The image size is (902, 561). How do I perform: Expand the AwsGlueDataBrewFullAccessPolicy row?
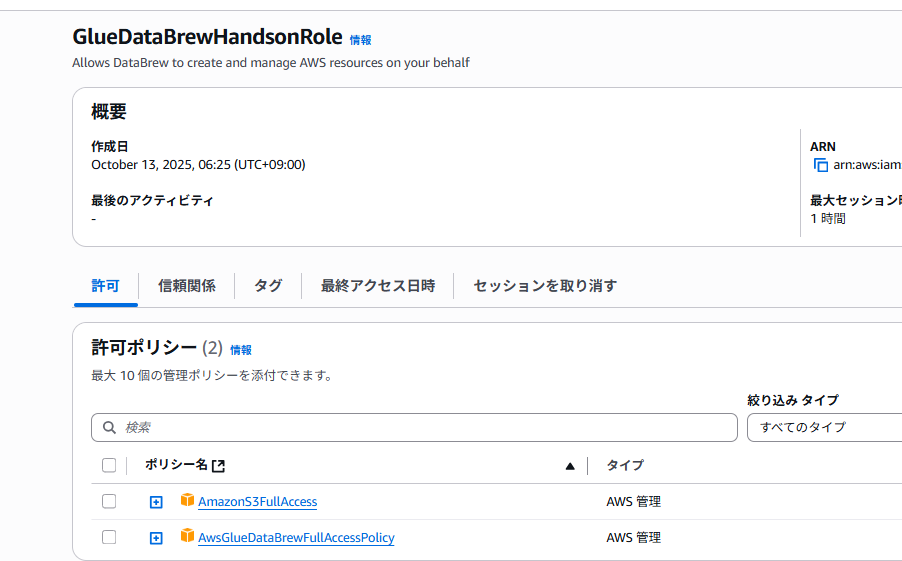tap(156, 538)
